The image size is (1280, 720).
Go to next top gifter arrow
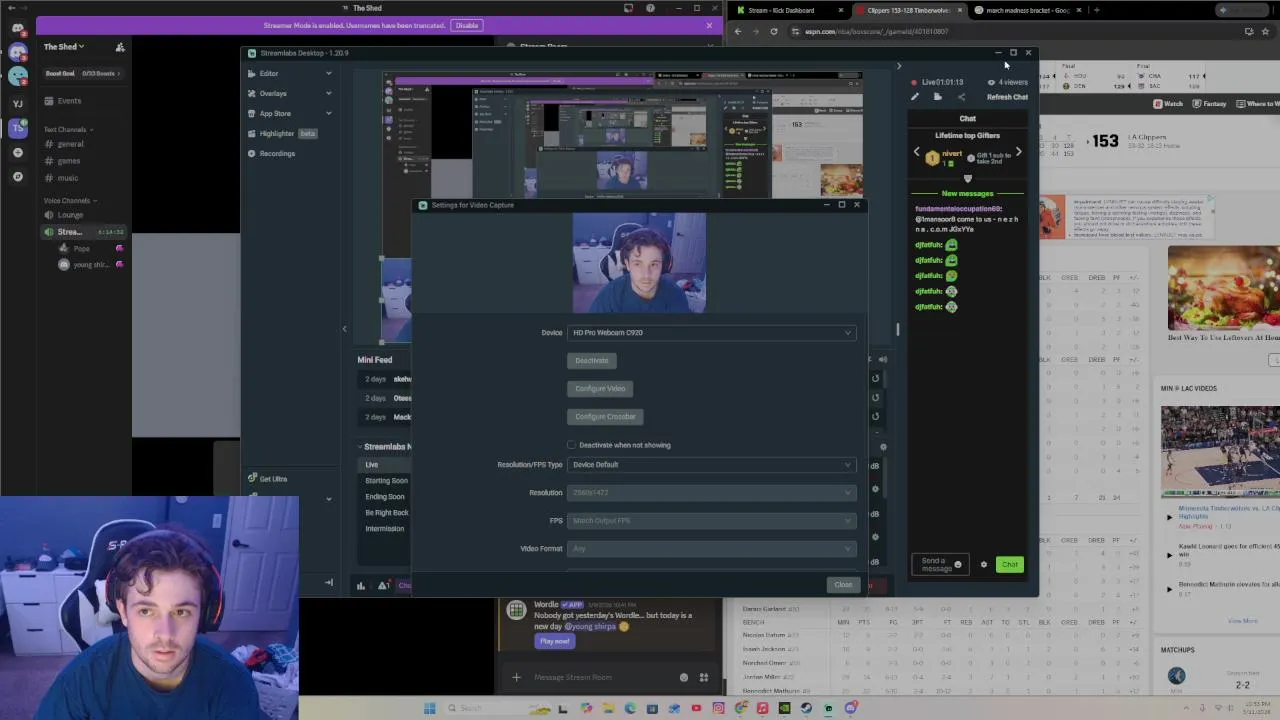tap(1018, 152)
